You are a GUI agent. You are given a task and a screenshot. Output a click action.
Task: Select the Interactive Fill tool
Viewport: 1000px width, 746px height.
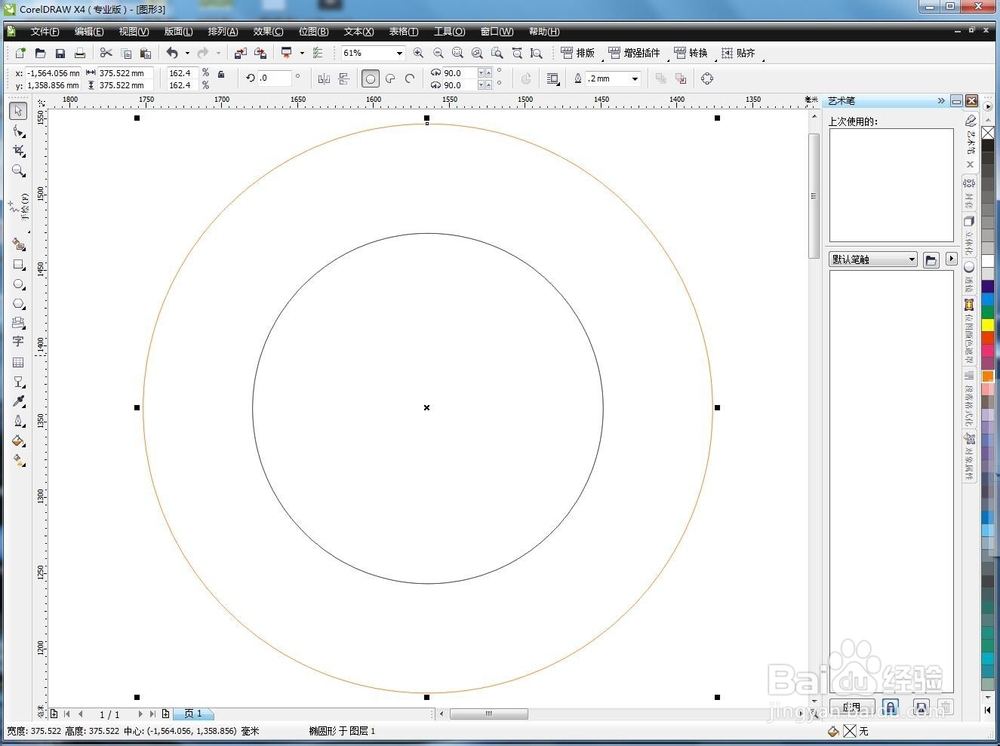18,460
